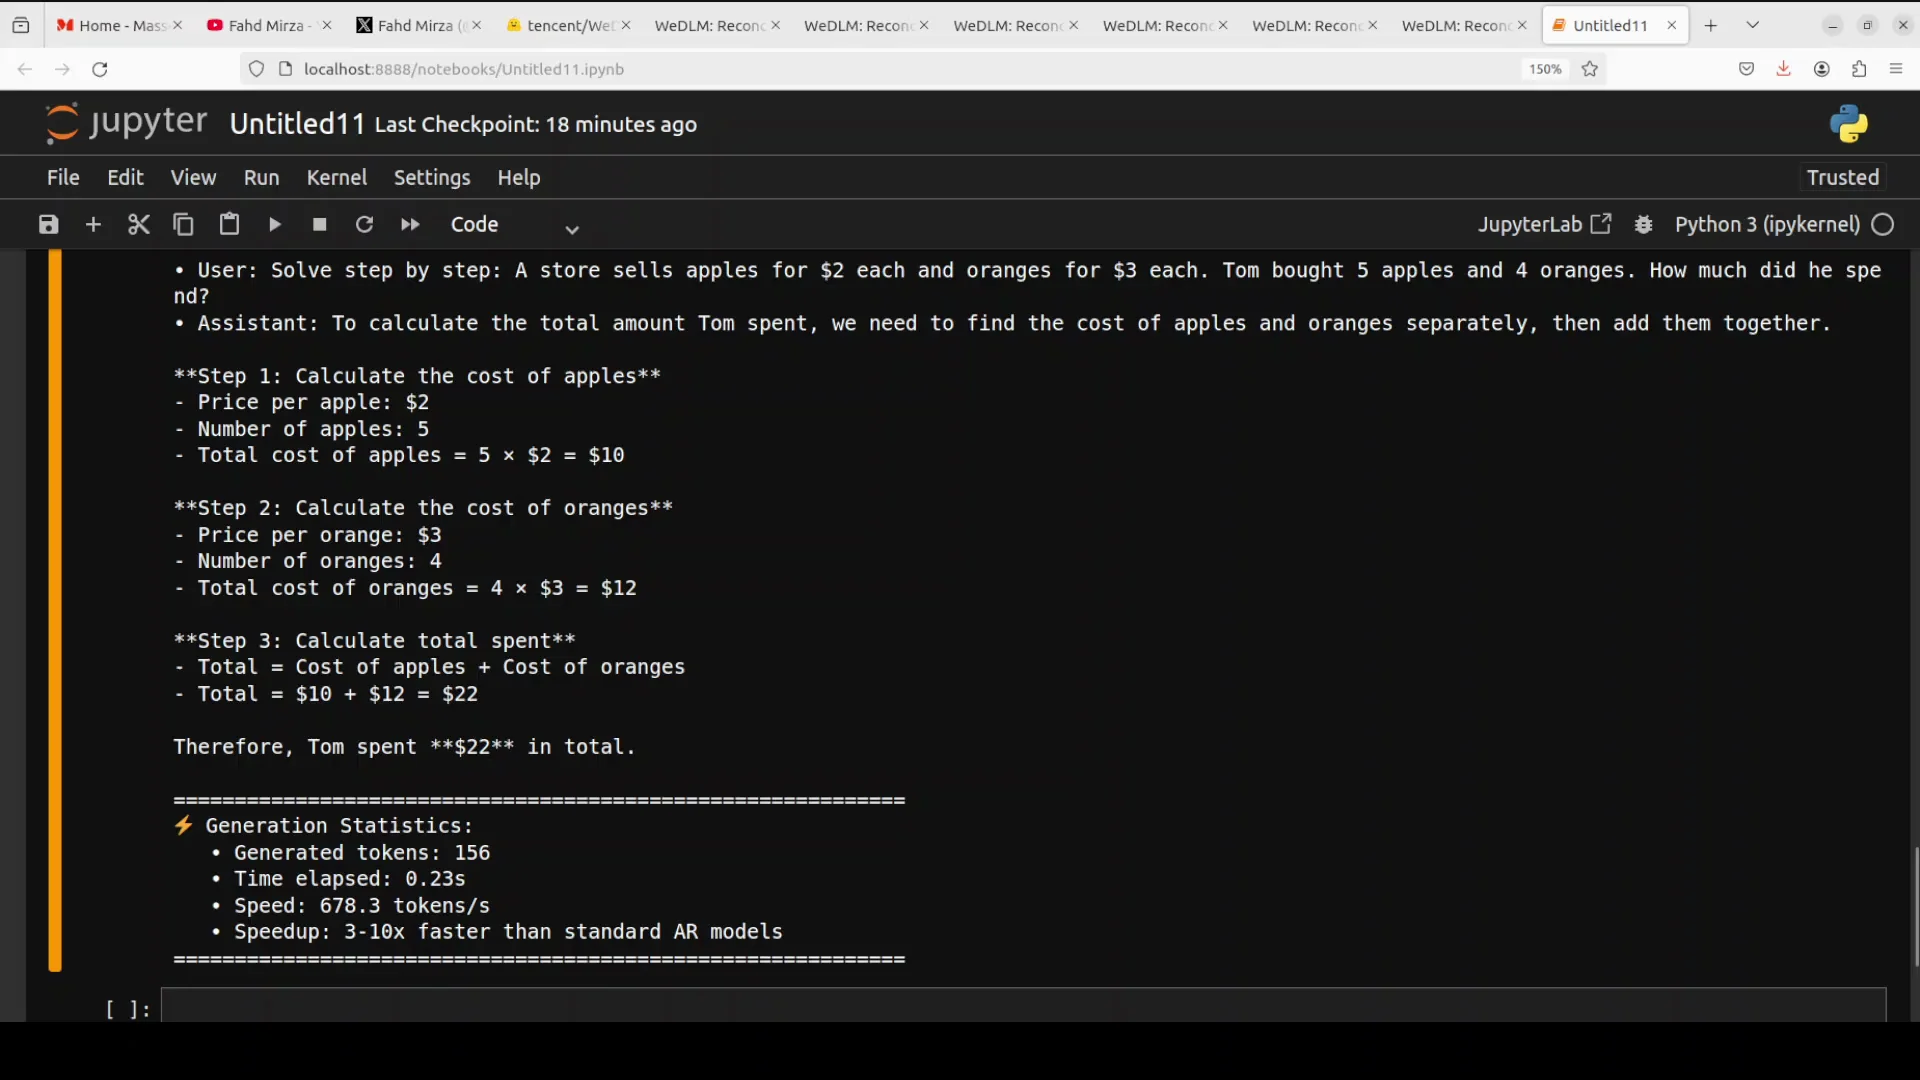Insert a new cell with plus icon
The height and width of the screenshot is (1080, 1920).
point(93,225)
